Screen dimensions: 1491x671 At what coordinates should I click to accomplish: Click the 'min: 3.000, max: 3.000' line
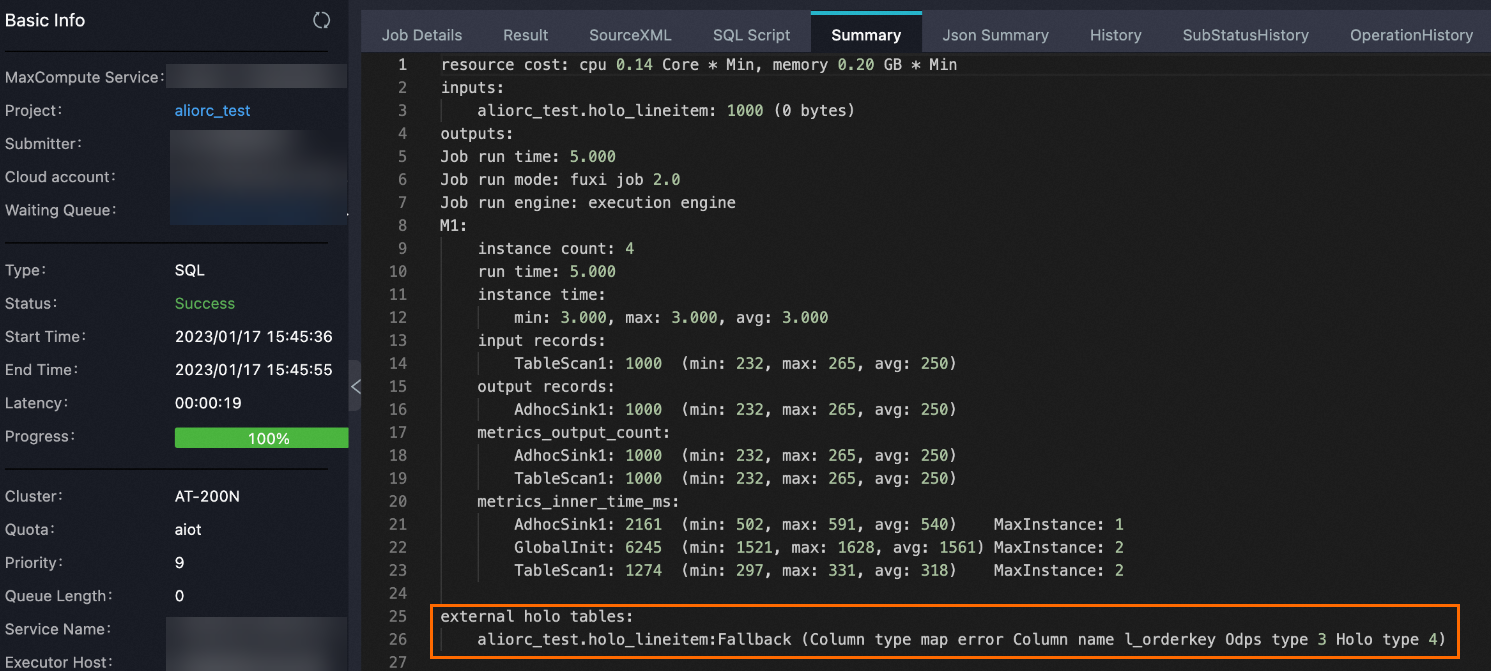[x=671, y=318]
